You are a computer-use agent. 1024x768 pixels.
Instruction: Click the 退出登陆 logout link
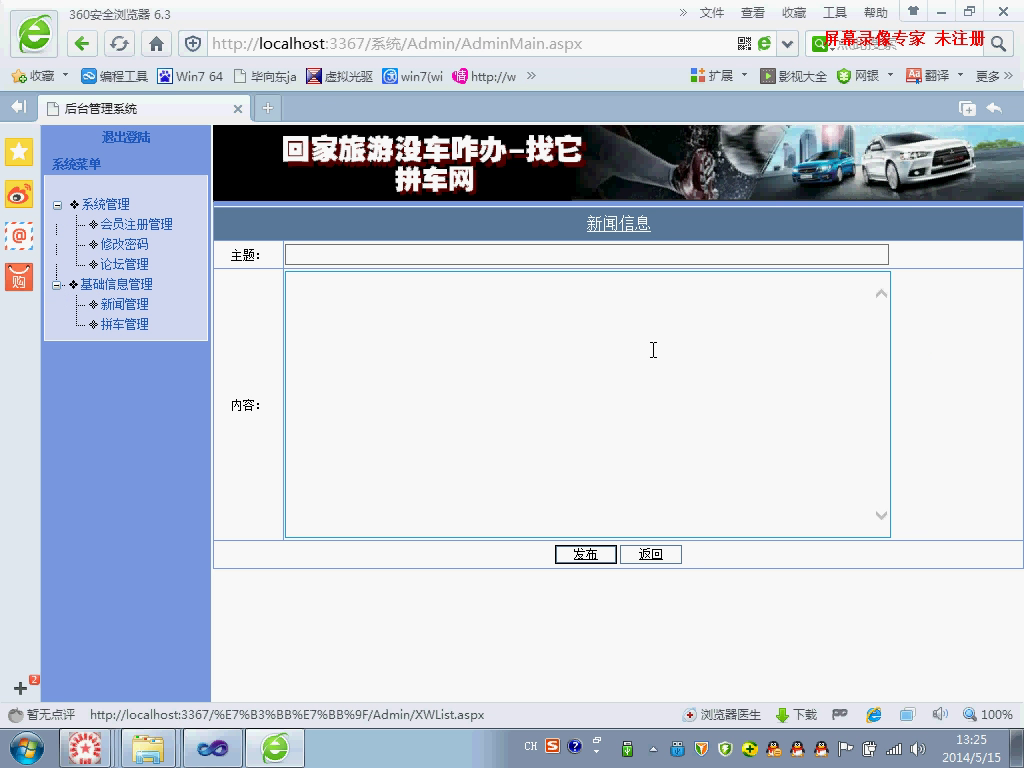126,137
